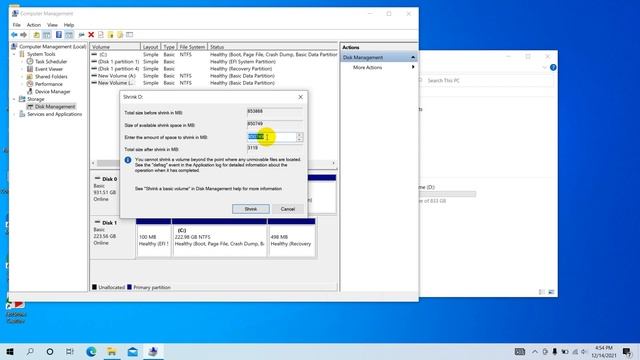Click the Properties page icon beside the red X
The width and height of the screenshot is (640, 360).
pos(101,35)
